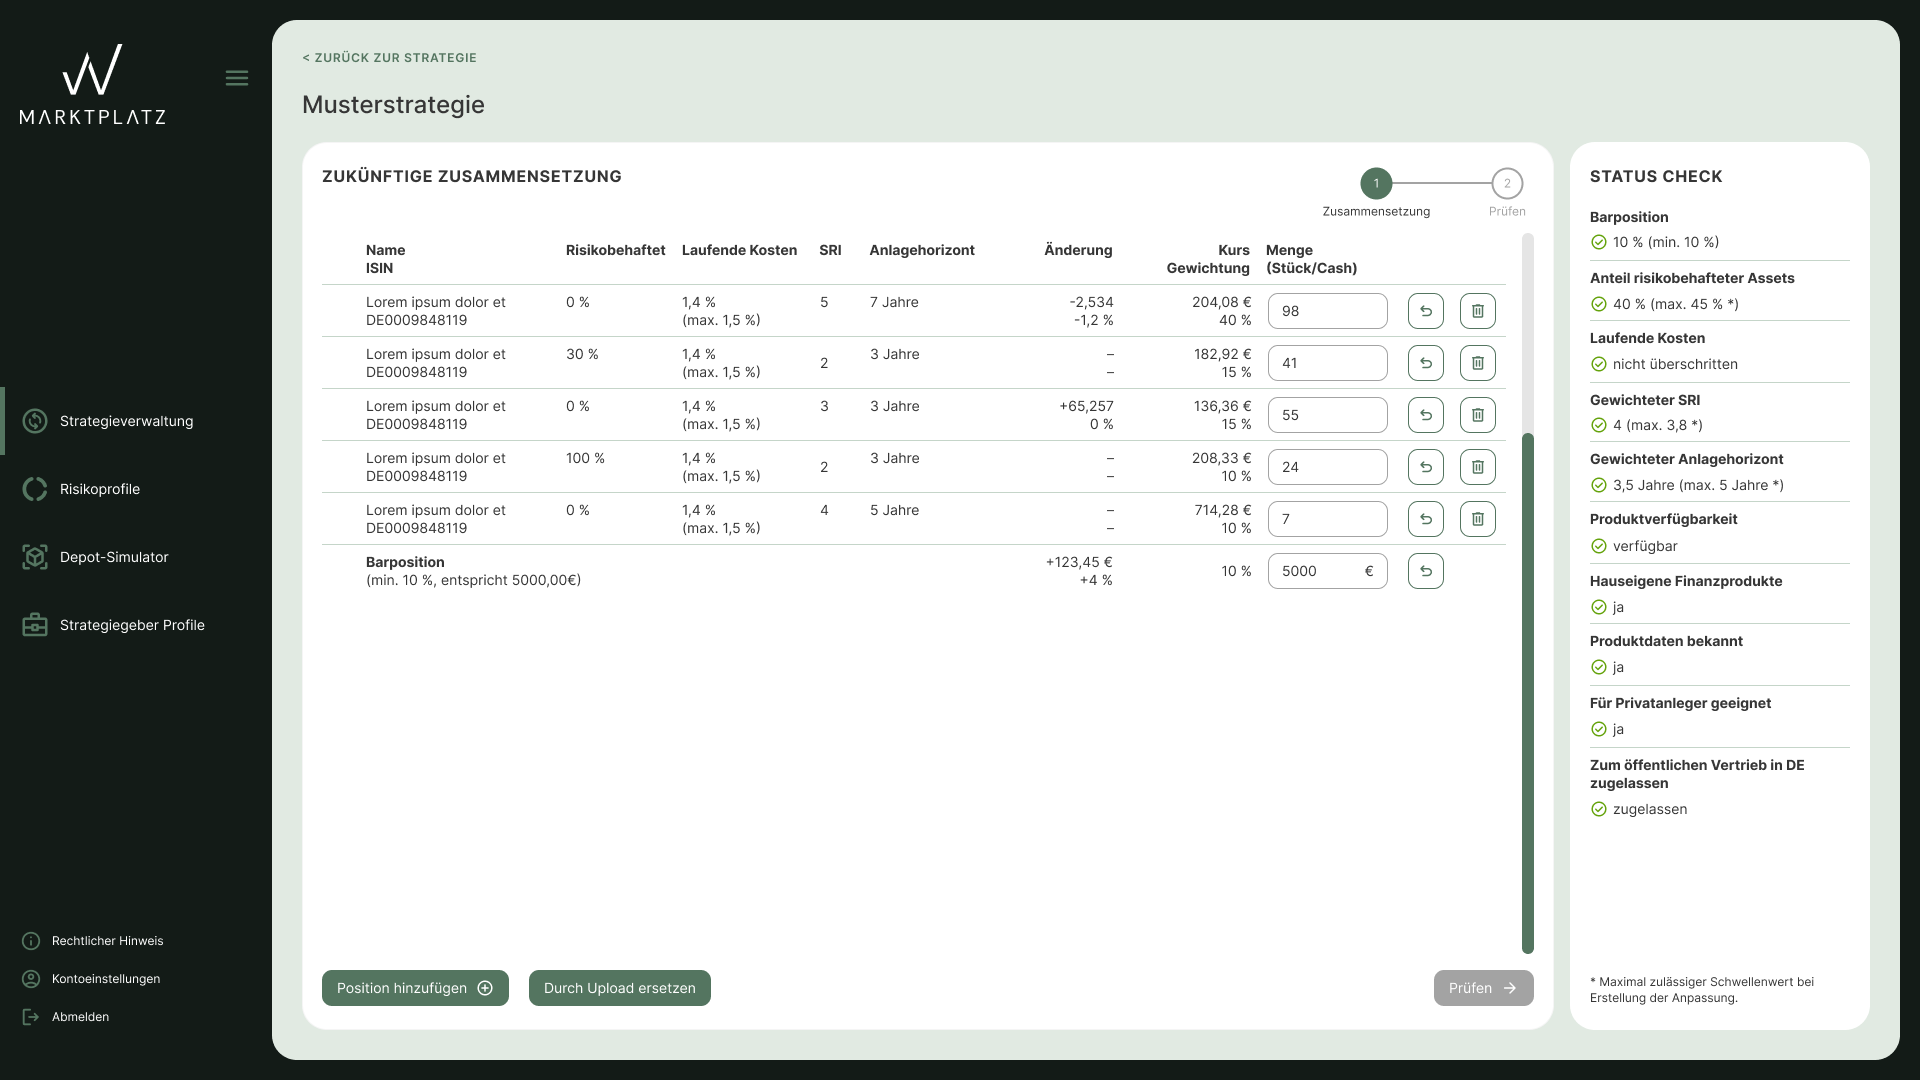
Task: Click Position hinzufügen button
Action: coord(415,988)
